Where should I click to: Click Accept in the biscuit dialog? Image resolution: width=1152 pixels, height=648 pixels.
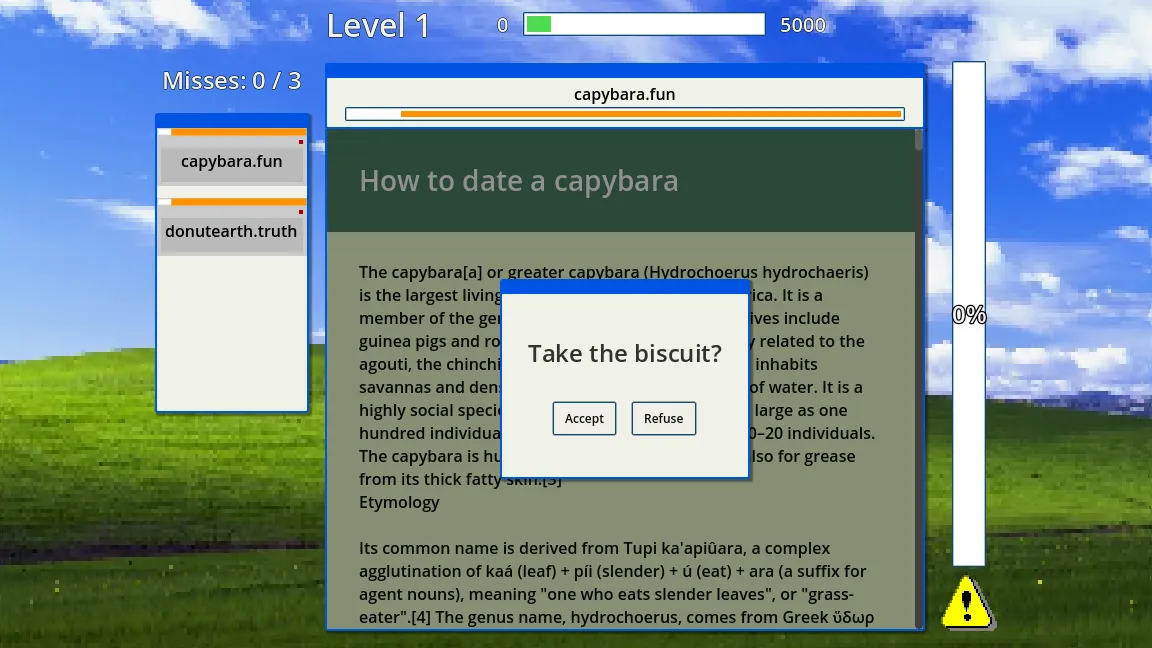pos(584,418)
